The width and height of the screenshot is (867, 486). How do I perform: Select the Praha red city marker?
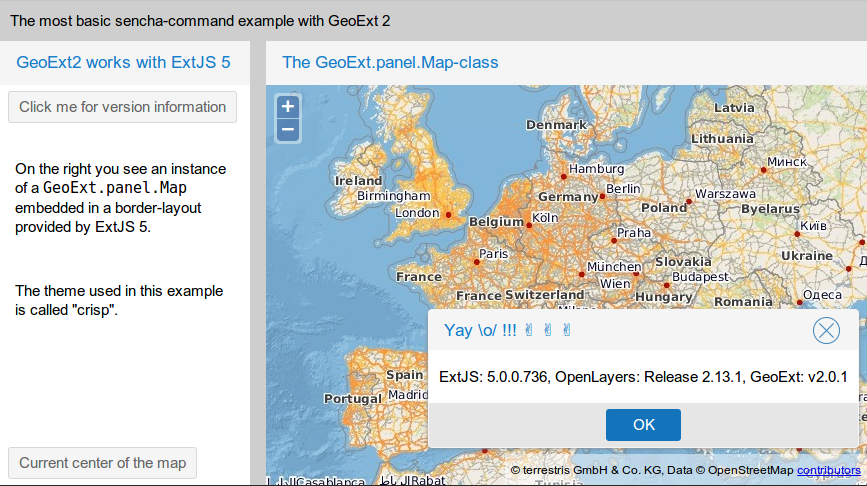click(x=614, y=241)
